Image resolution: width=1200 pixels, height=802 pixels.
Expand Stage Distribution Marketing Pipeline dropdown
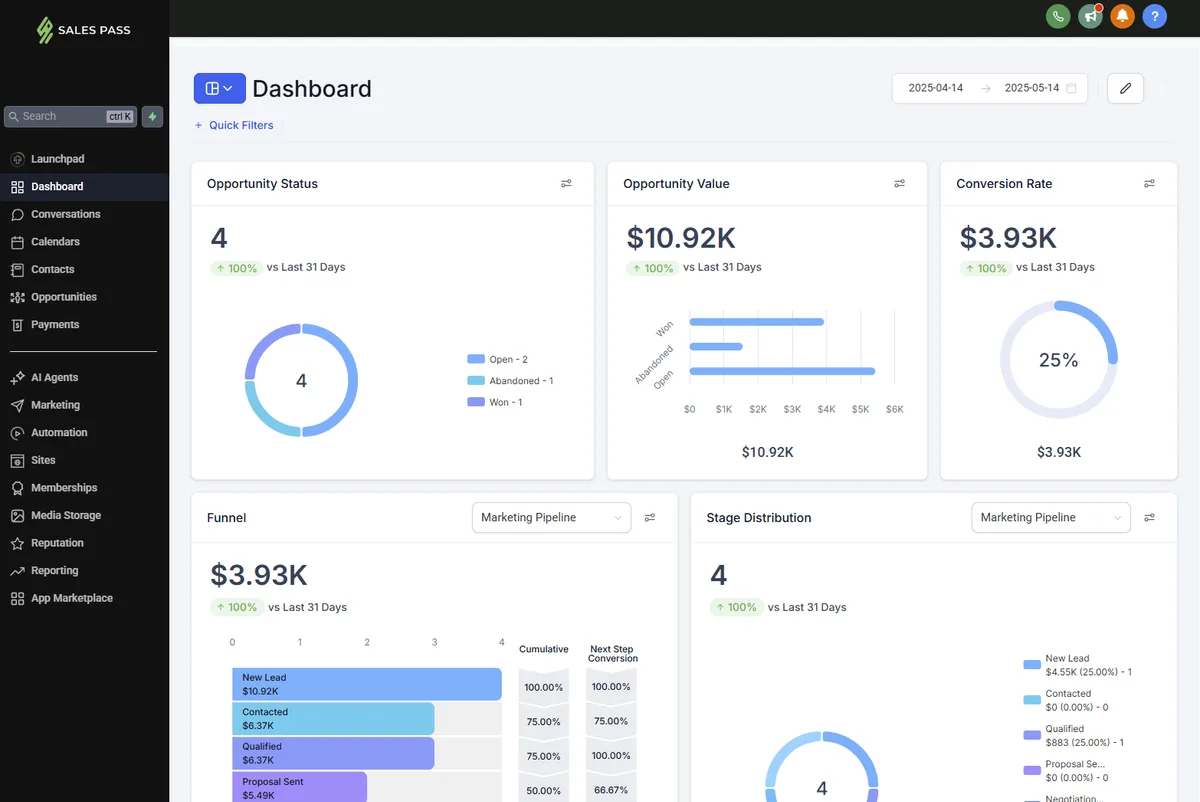[1051, 518]
